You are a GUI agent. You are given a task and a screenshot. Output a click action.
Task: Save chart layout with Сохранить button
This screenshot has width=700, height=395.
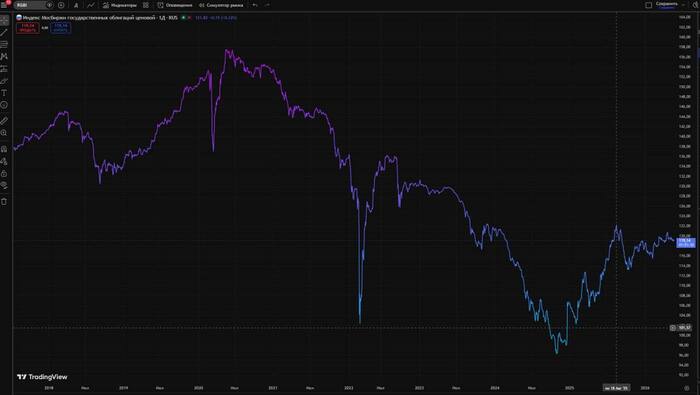click(x=667, y=5)
